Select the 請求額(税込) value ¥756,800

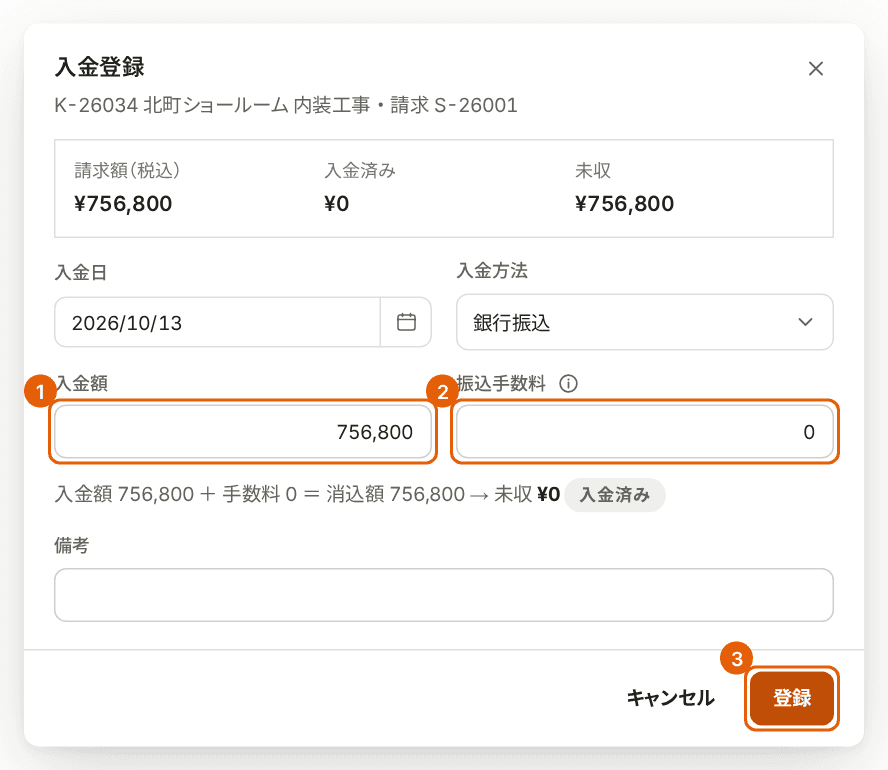[123, 204]
